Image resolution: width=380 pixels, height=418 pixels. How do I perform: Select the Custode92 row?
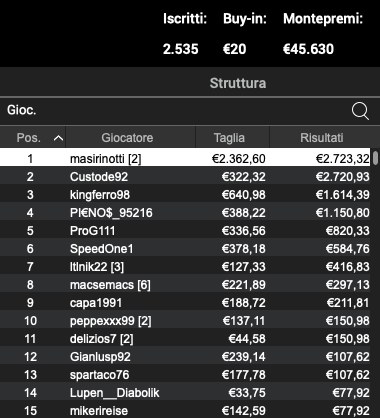(185, 177)
